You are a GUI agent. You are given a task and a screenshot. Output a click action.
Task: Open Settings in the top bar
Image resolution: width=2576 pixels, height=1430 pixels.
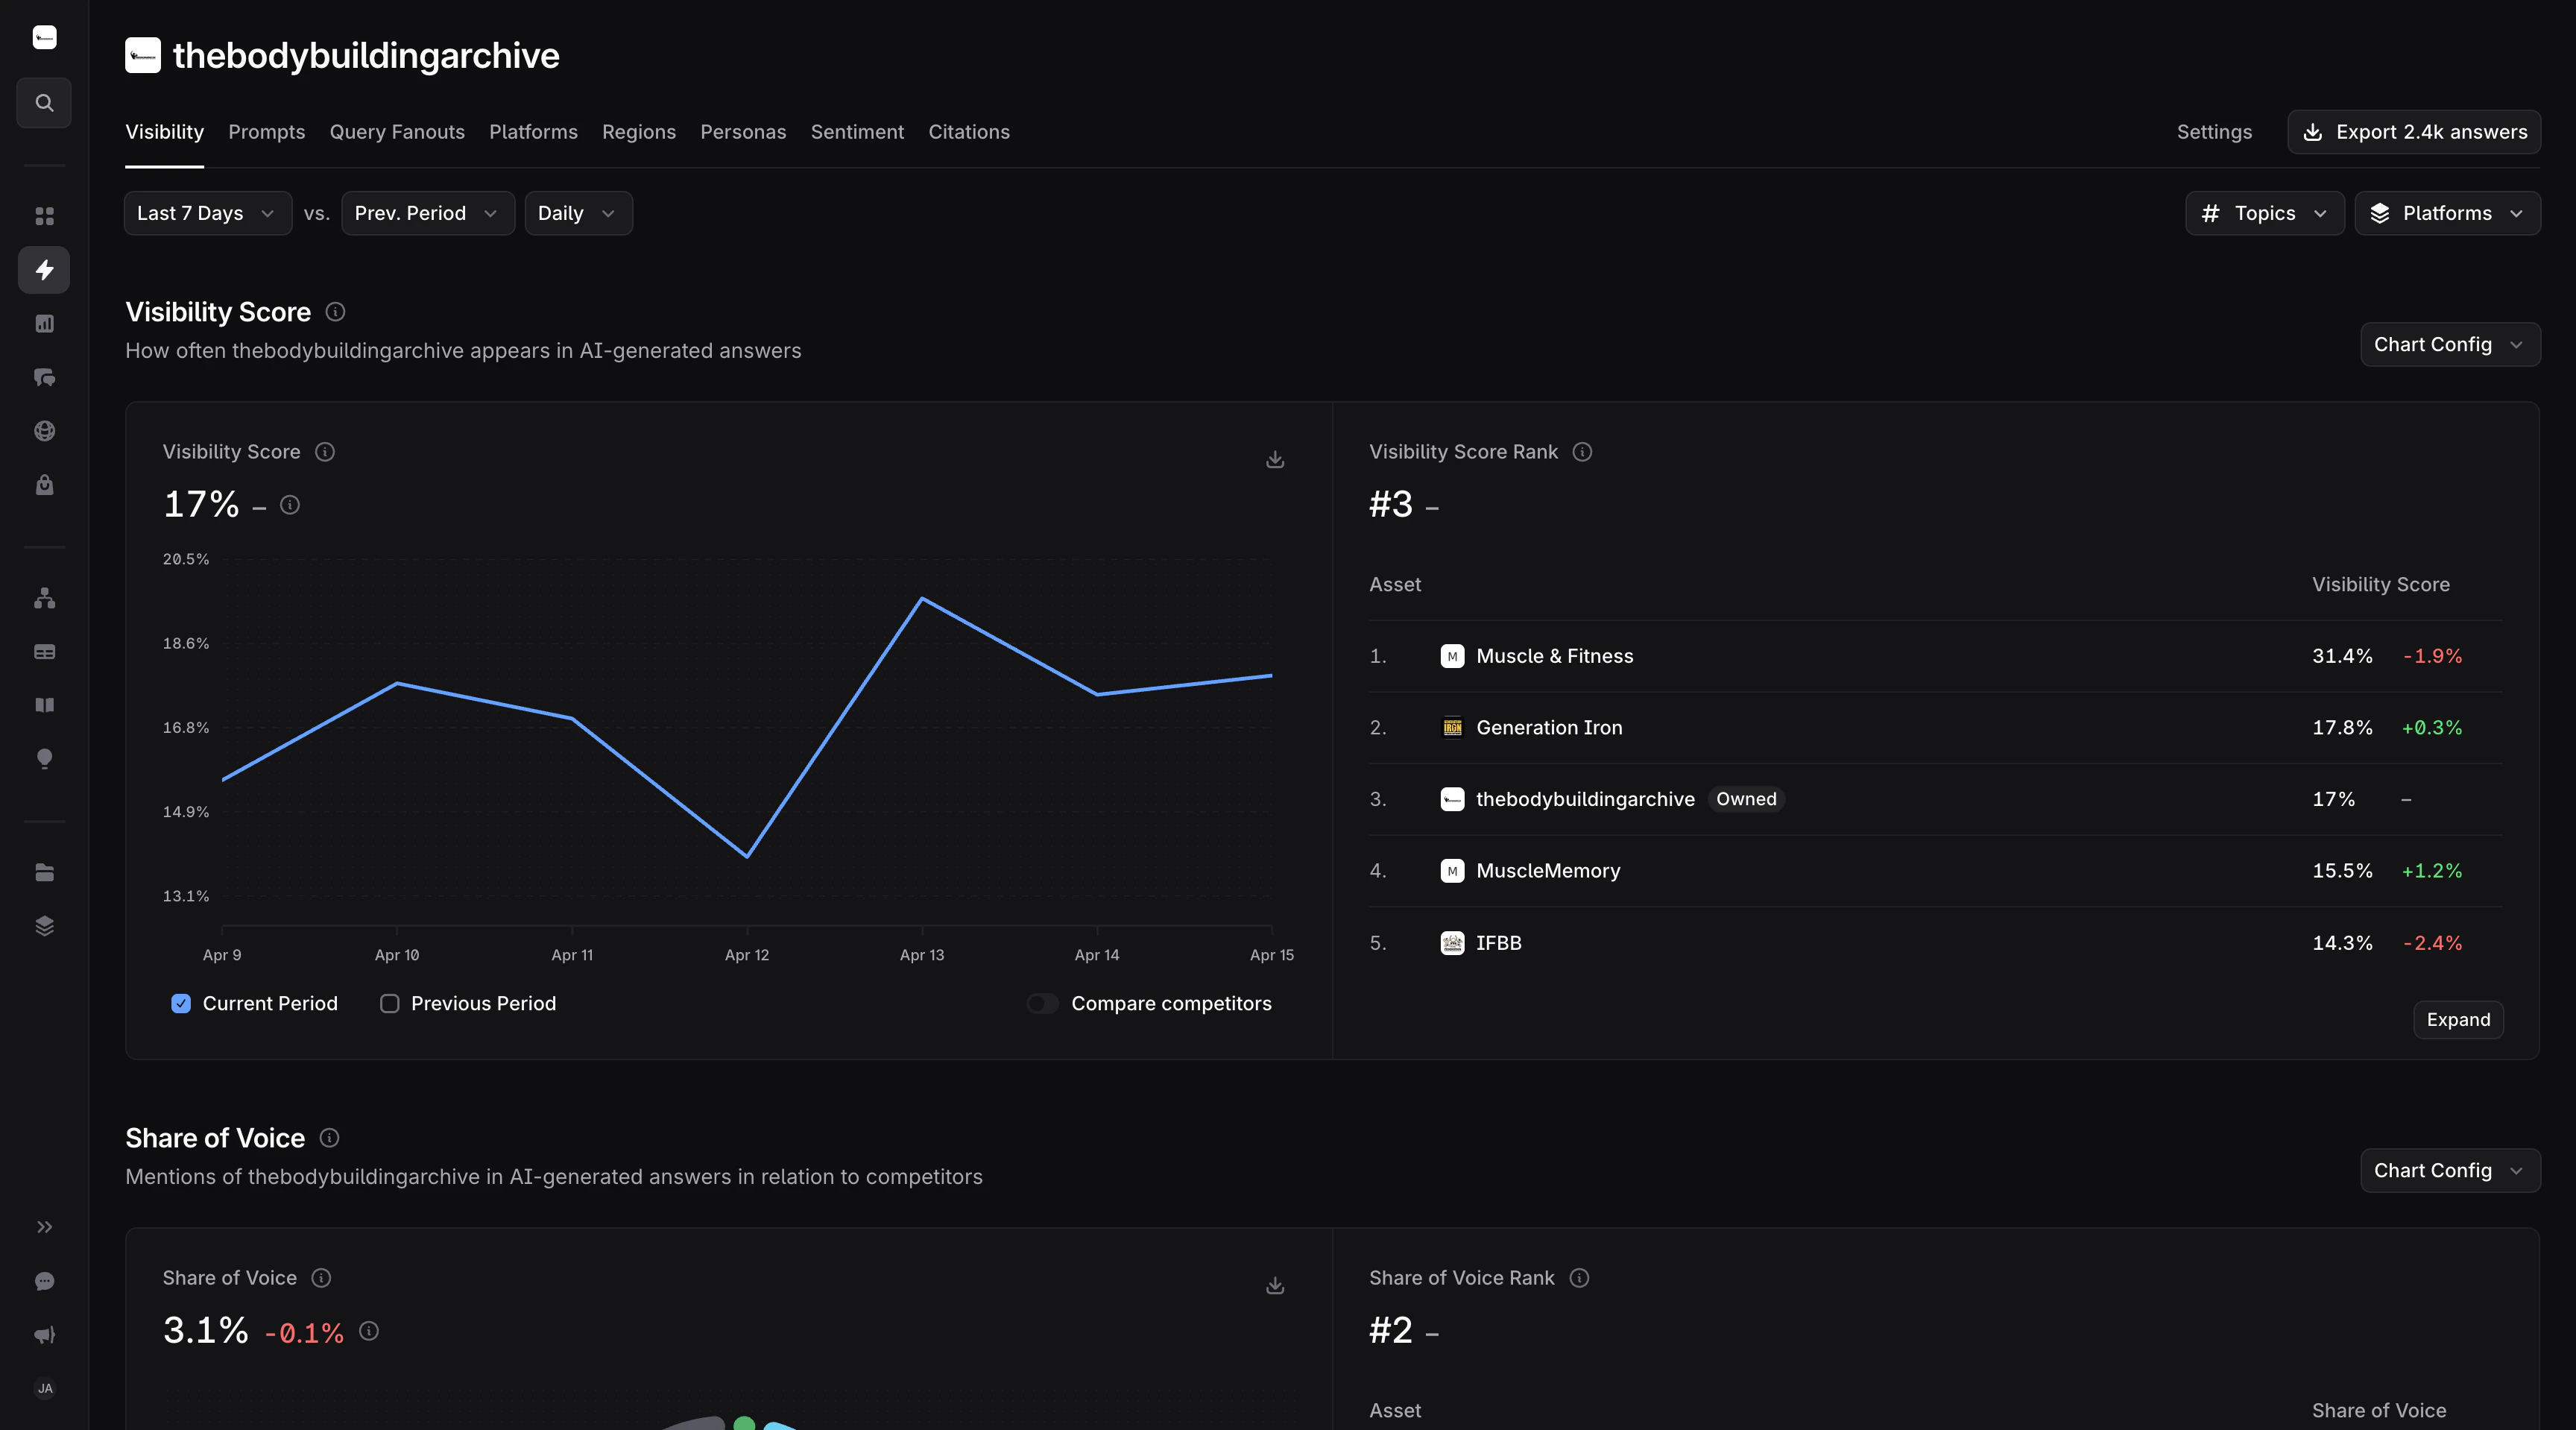(x=2215, y=132)
